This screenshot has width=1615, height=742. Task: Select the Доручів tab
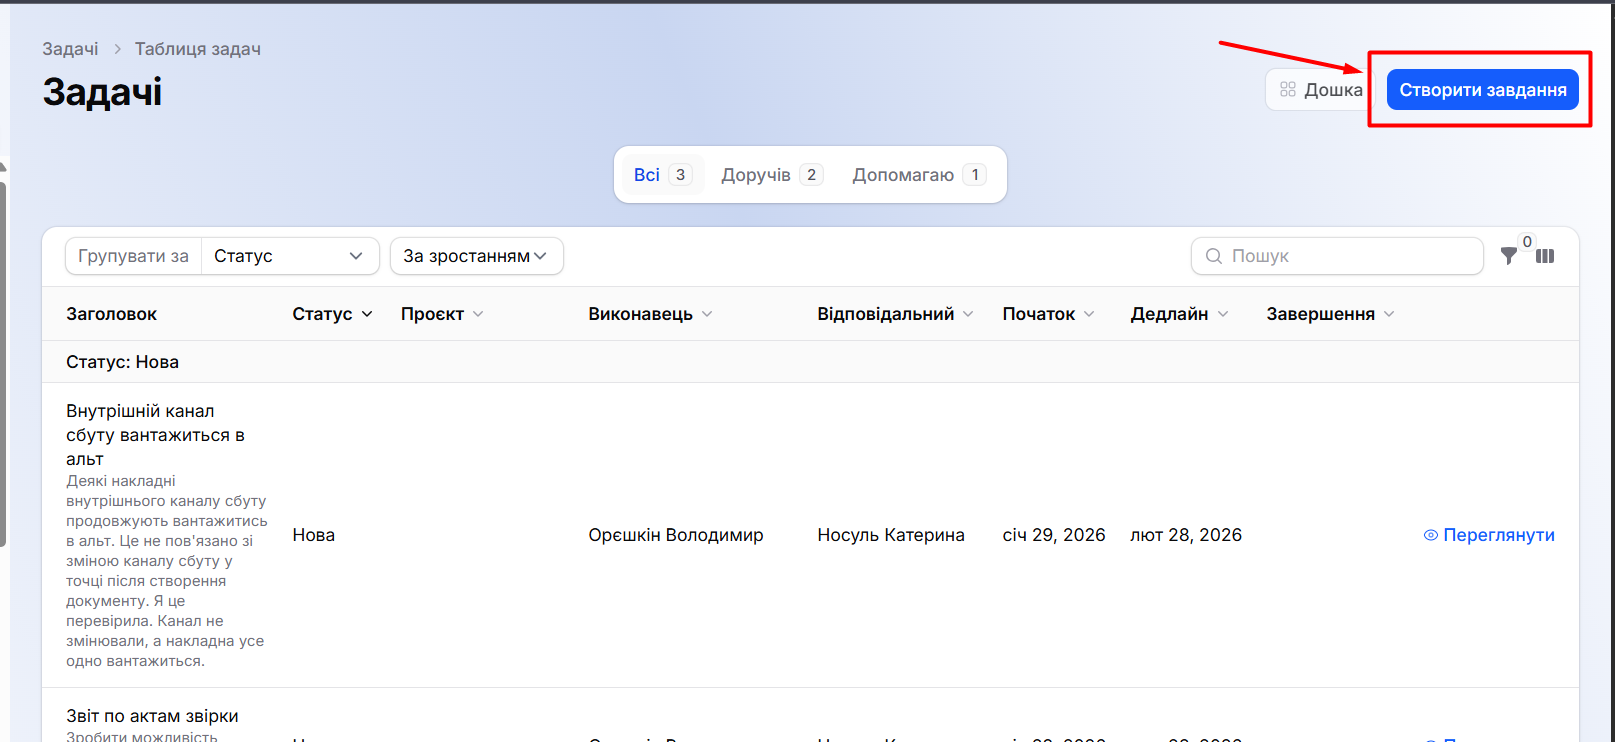pyautogui.click(x=772, y=175)
